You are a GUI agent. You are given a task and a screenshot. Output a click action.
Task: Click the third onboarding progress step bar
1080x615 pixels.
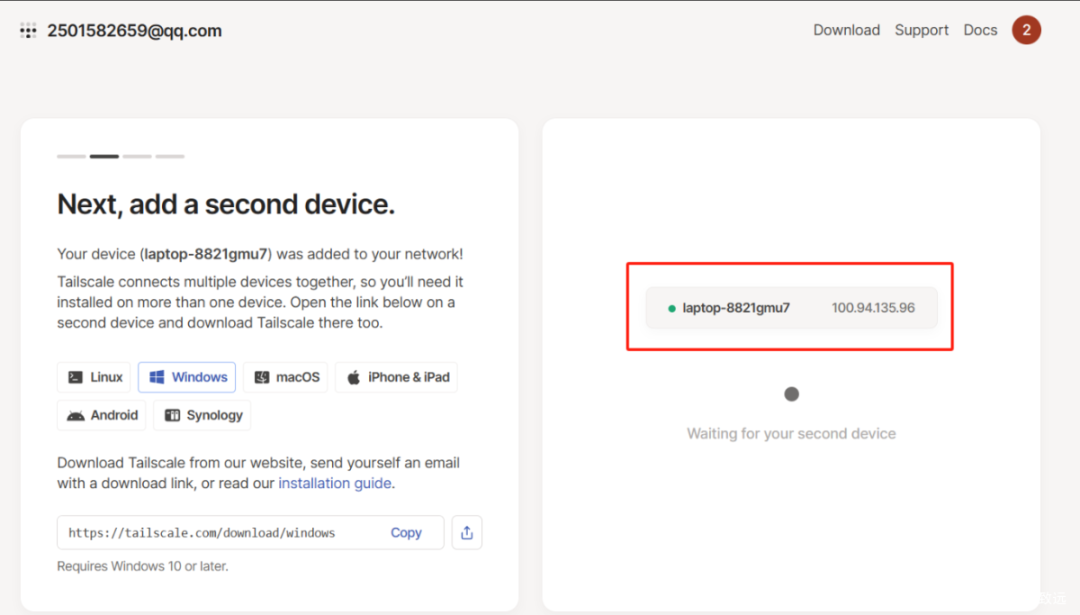point(137,156)
